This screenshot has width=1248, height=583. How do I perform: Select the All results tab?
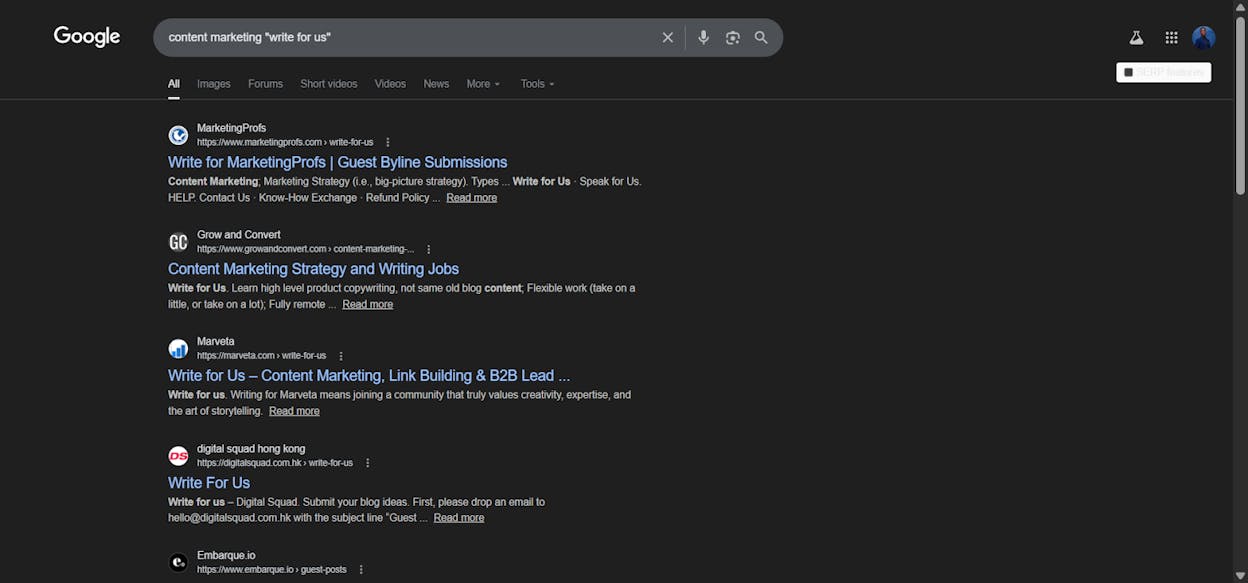point(174,84)
